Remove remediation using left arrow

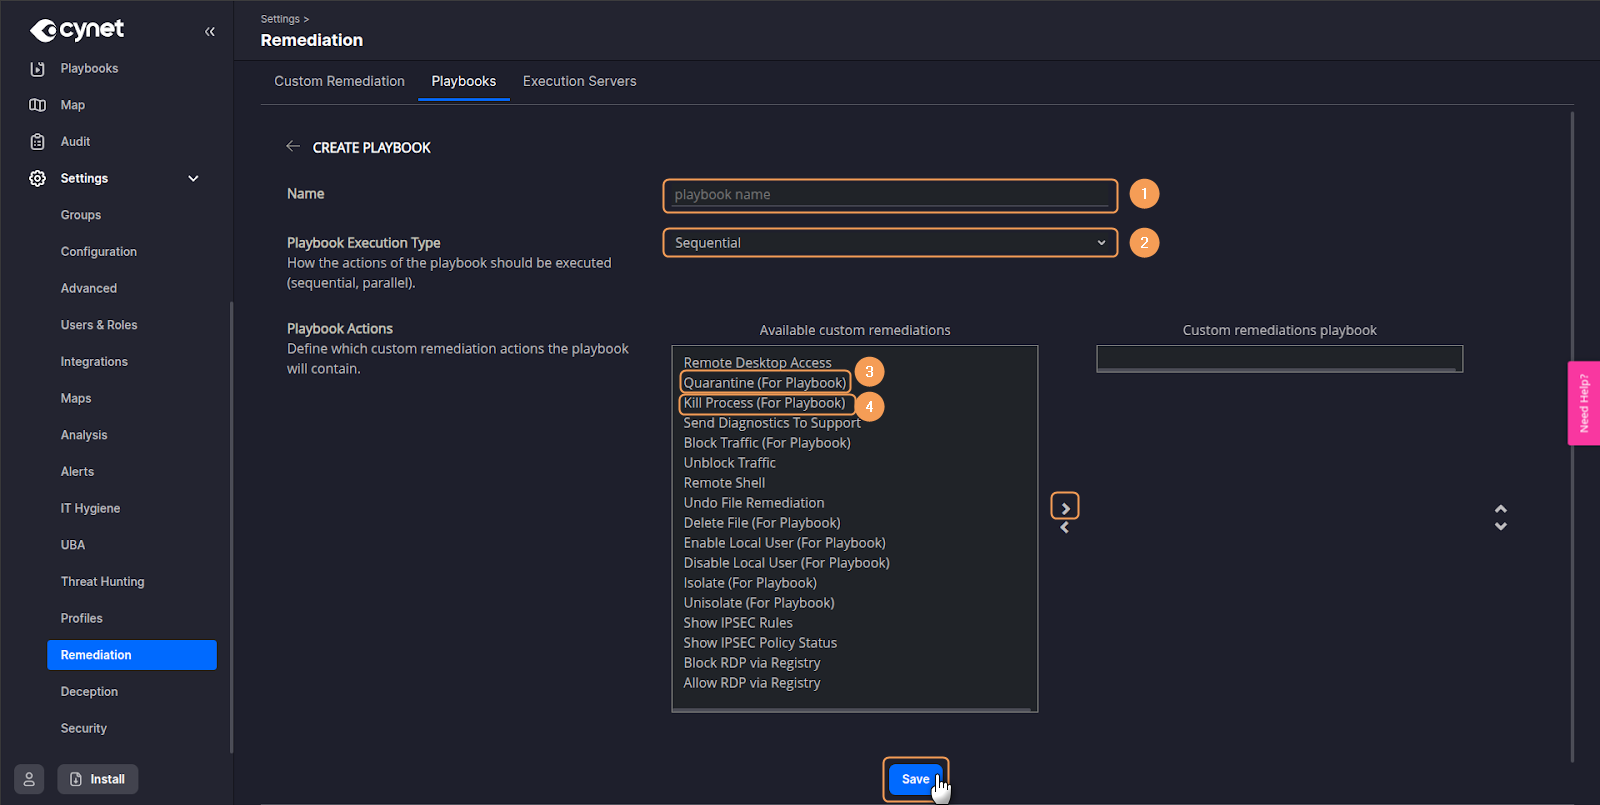pyautogui.click(x=1065, y=528)
